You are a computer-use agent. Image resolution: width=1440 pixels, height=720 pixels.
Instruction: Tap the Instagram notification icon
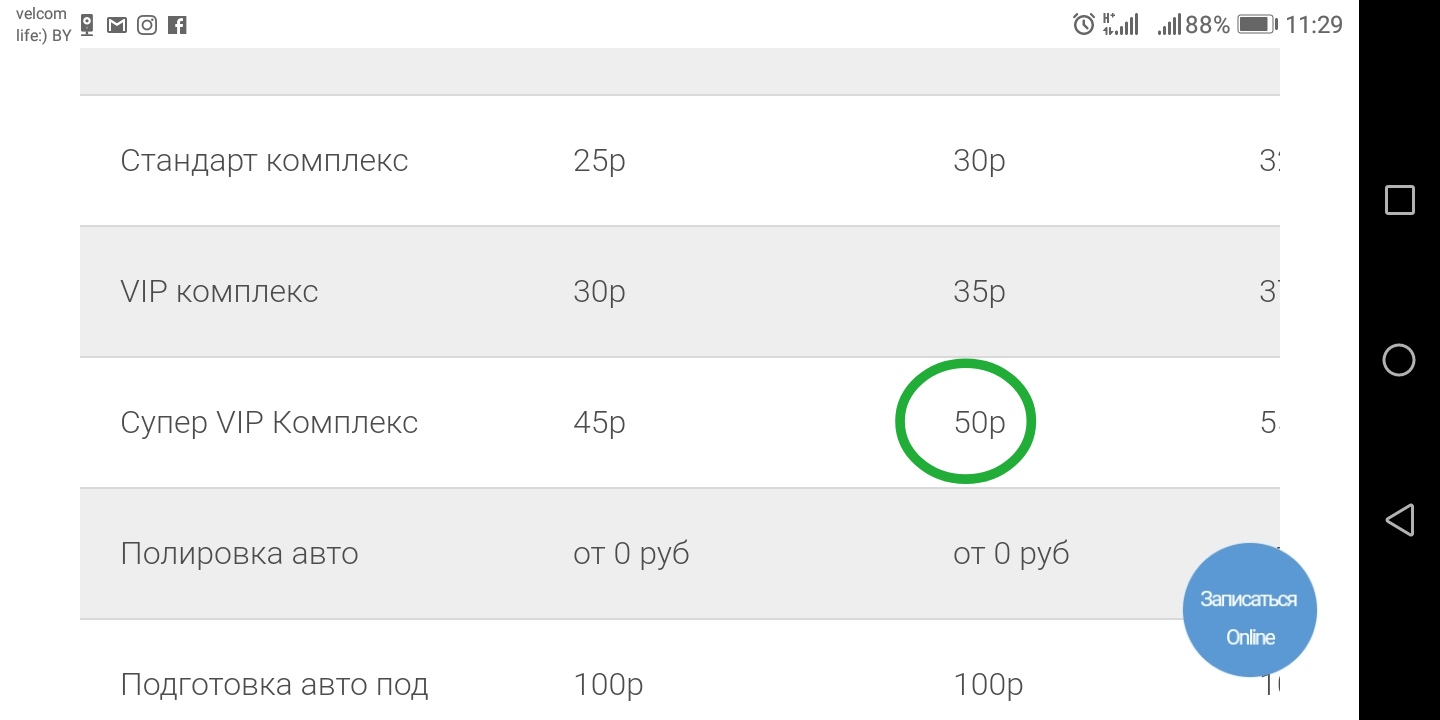tap(147, 25)
